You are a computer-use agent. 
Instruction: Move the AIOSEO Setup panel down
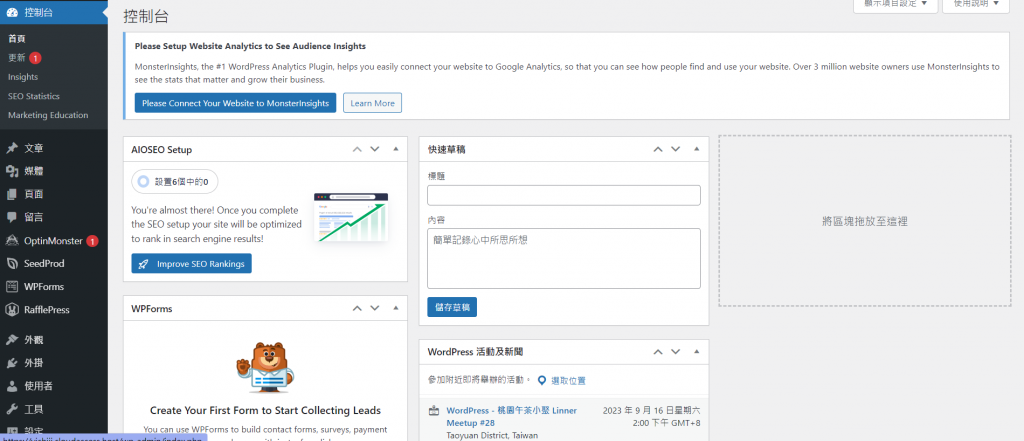click(375, 149)
